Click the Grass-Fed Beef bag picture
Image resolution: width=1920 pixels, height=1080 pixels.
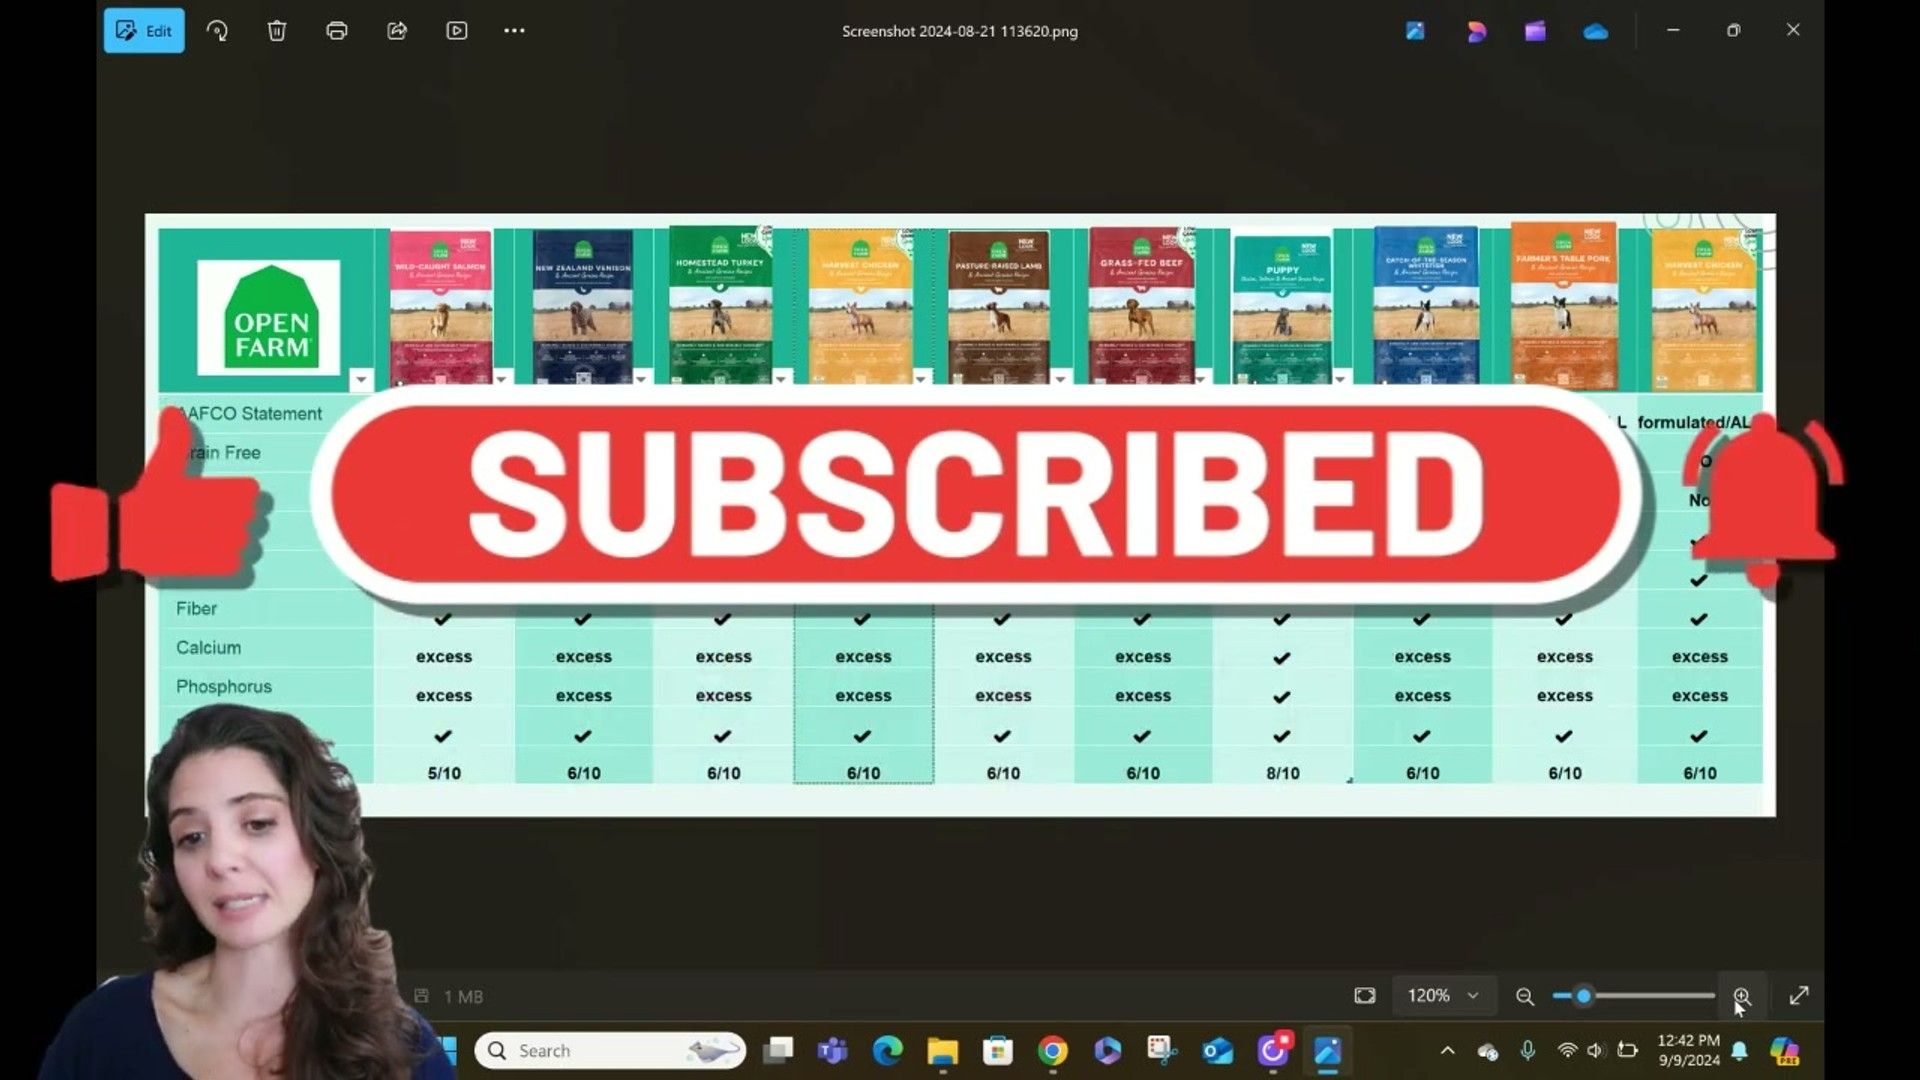coord(1142,304)
